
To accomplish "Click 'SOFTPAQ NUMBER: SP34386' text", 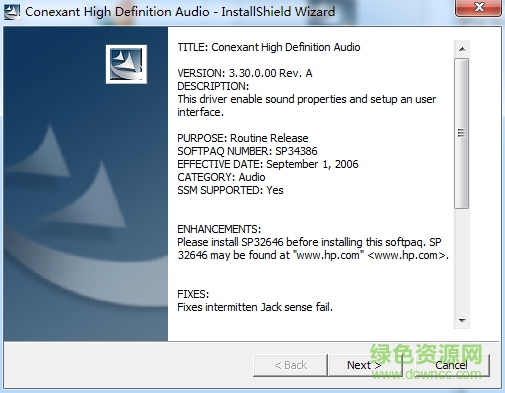I will [x=247, y=151].
